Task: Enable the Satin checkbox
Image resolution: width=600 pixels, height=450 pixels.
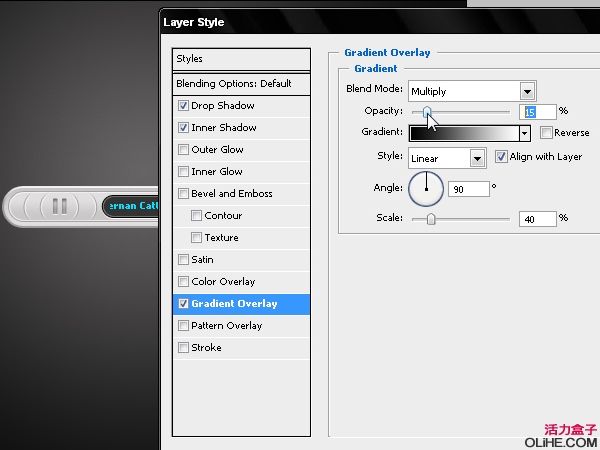Action: point(183,259)
